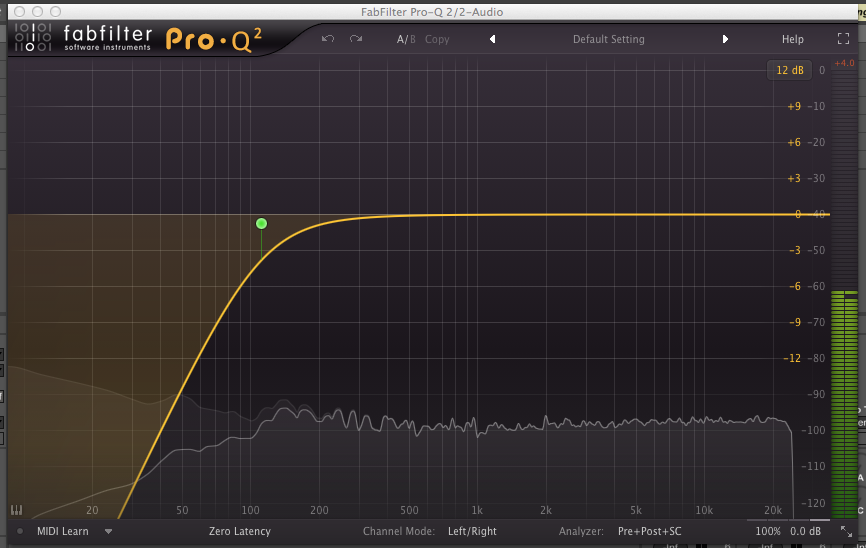
Task: Copy settings with Copy button
Action: 437,39
